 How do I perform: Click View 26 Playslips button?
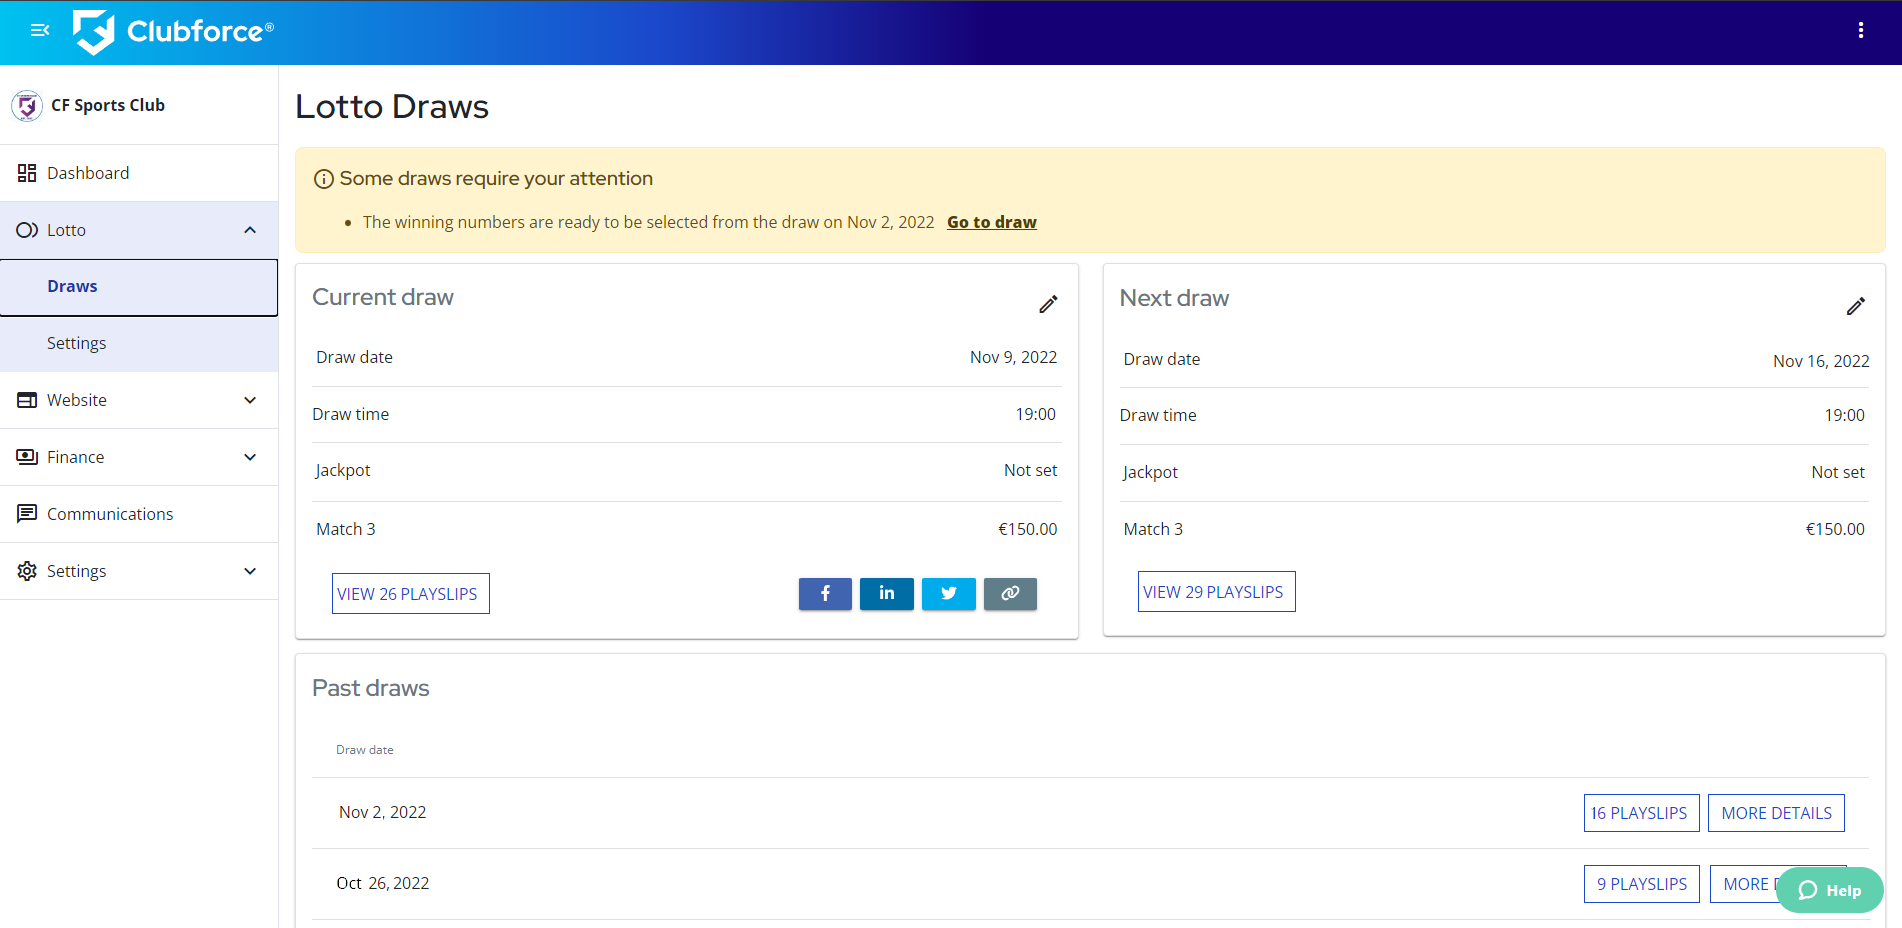[x=410, y=594]
